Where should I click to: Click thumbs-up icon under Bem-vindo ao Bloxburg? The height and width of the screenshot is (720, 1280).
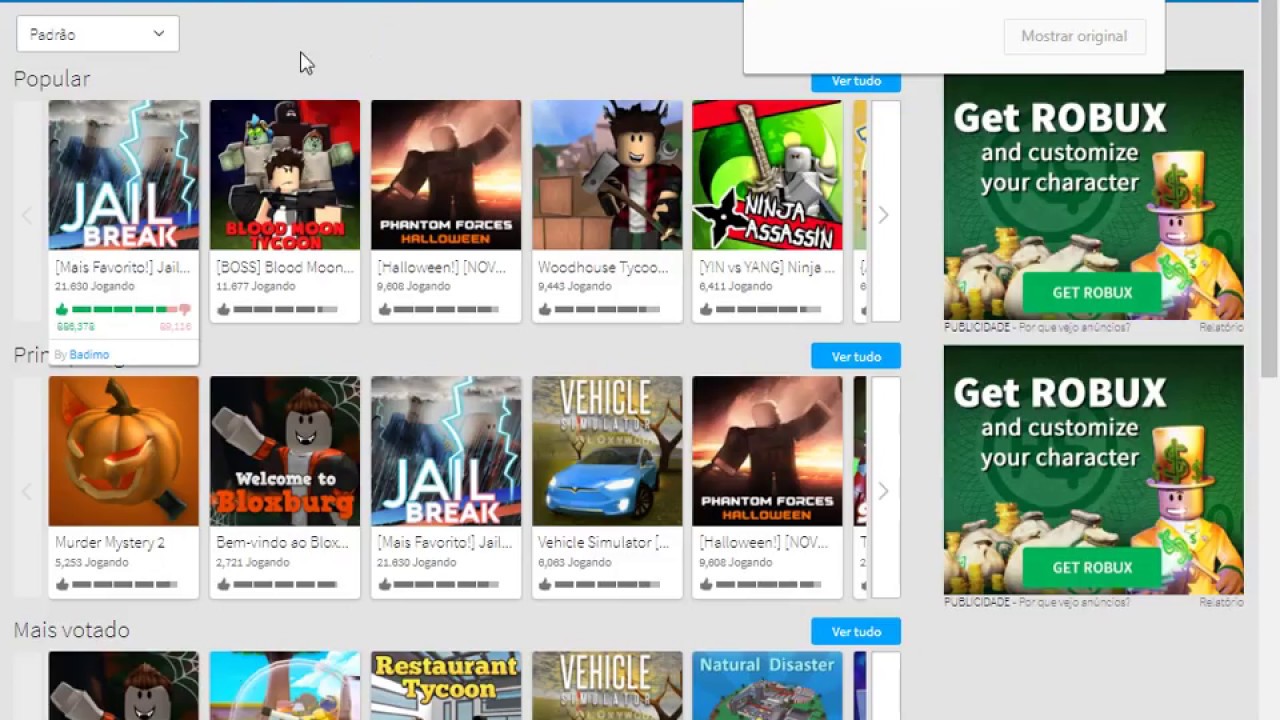point(223,585)
